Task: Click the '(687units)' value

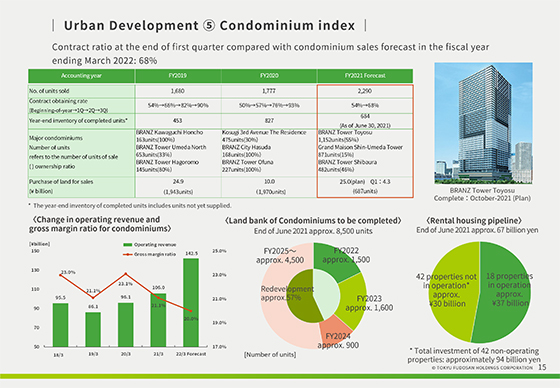Action: 365,191
